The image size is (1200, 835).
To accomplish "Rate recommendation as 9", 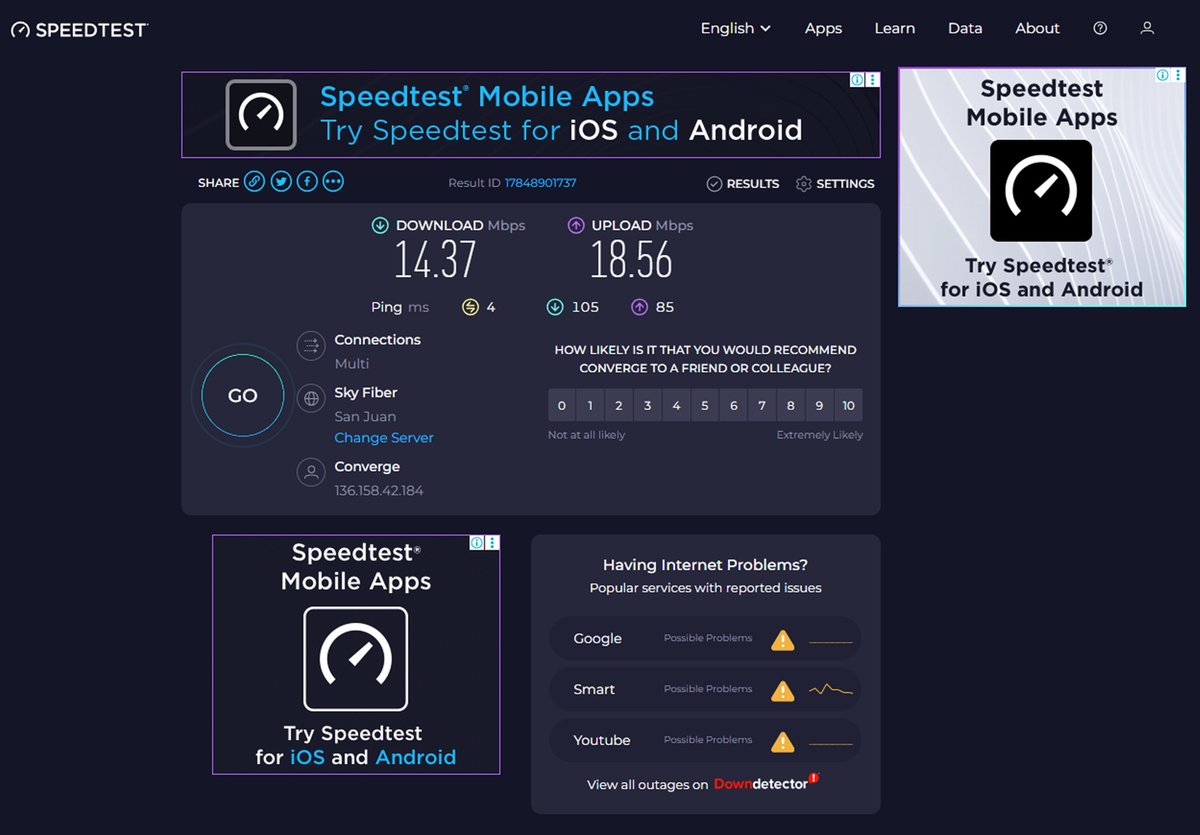I will (820, 405).
